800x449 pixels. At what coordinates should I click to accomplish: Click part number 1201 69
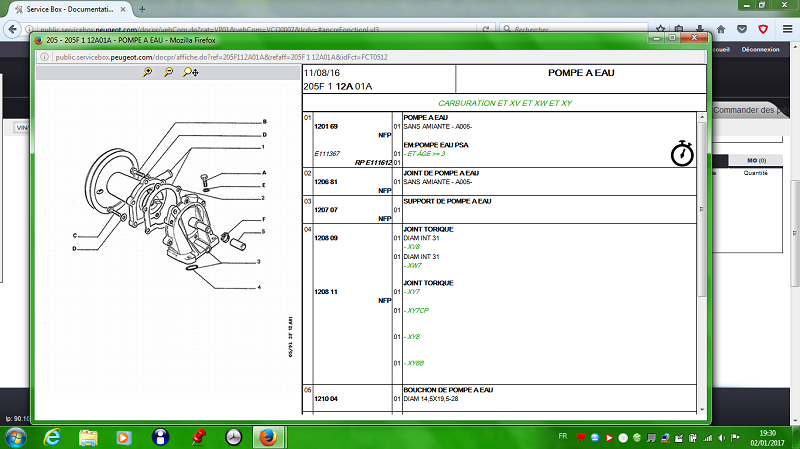[326, 127]
